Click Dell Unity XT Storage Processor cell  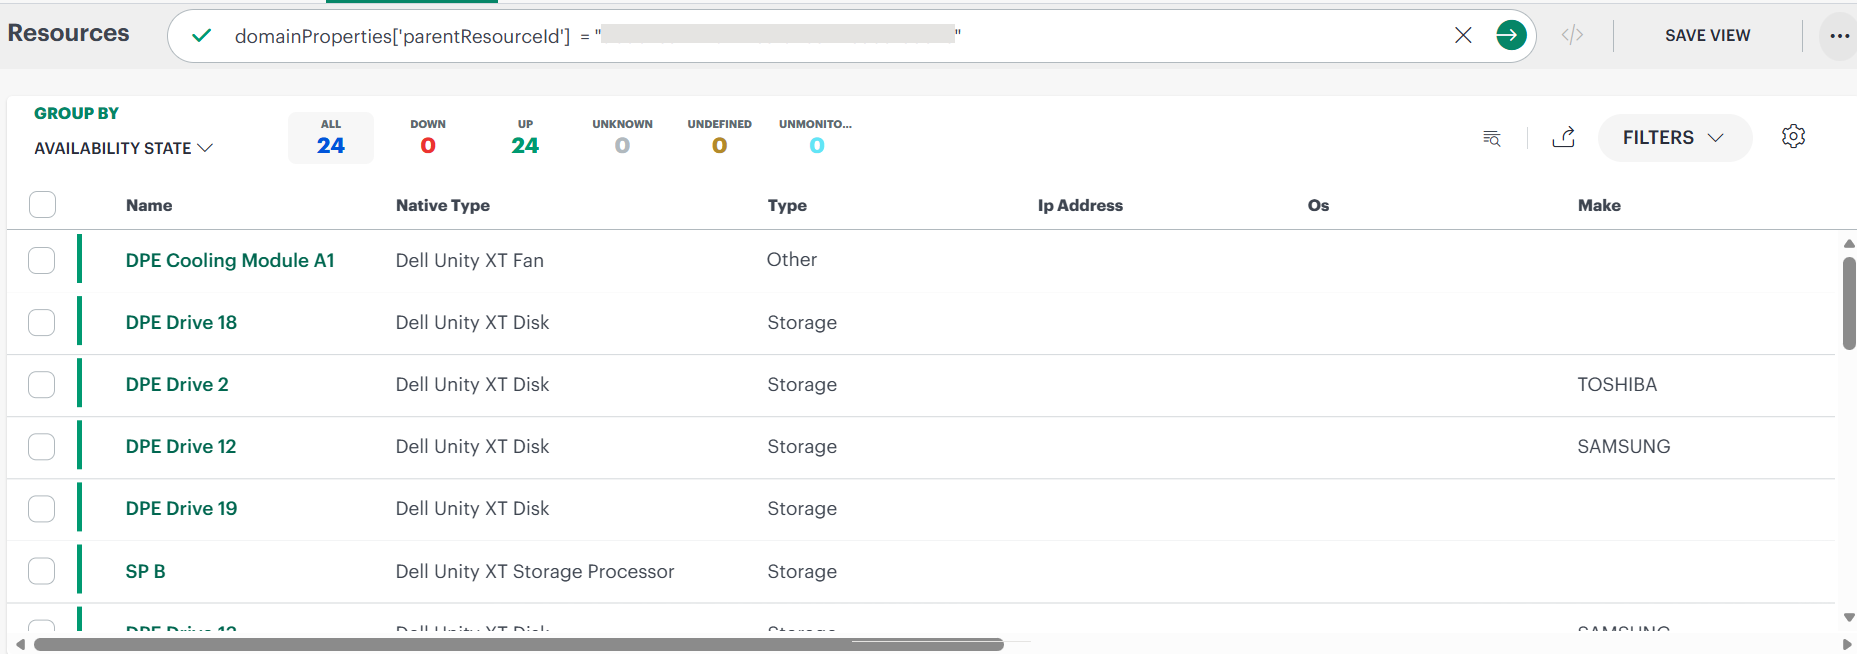pyautogui.click(x=535, y=571)
